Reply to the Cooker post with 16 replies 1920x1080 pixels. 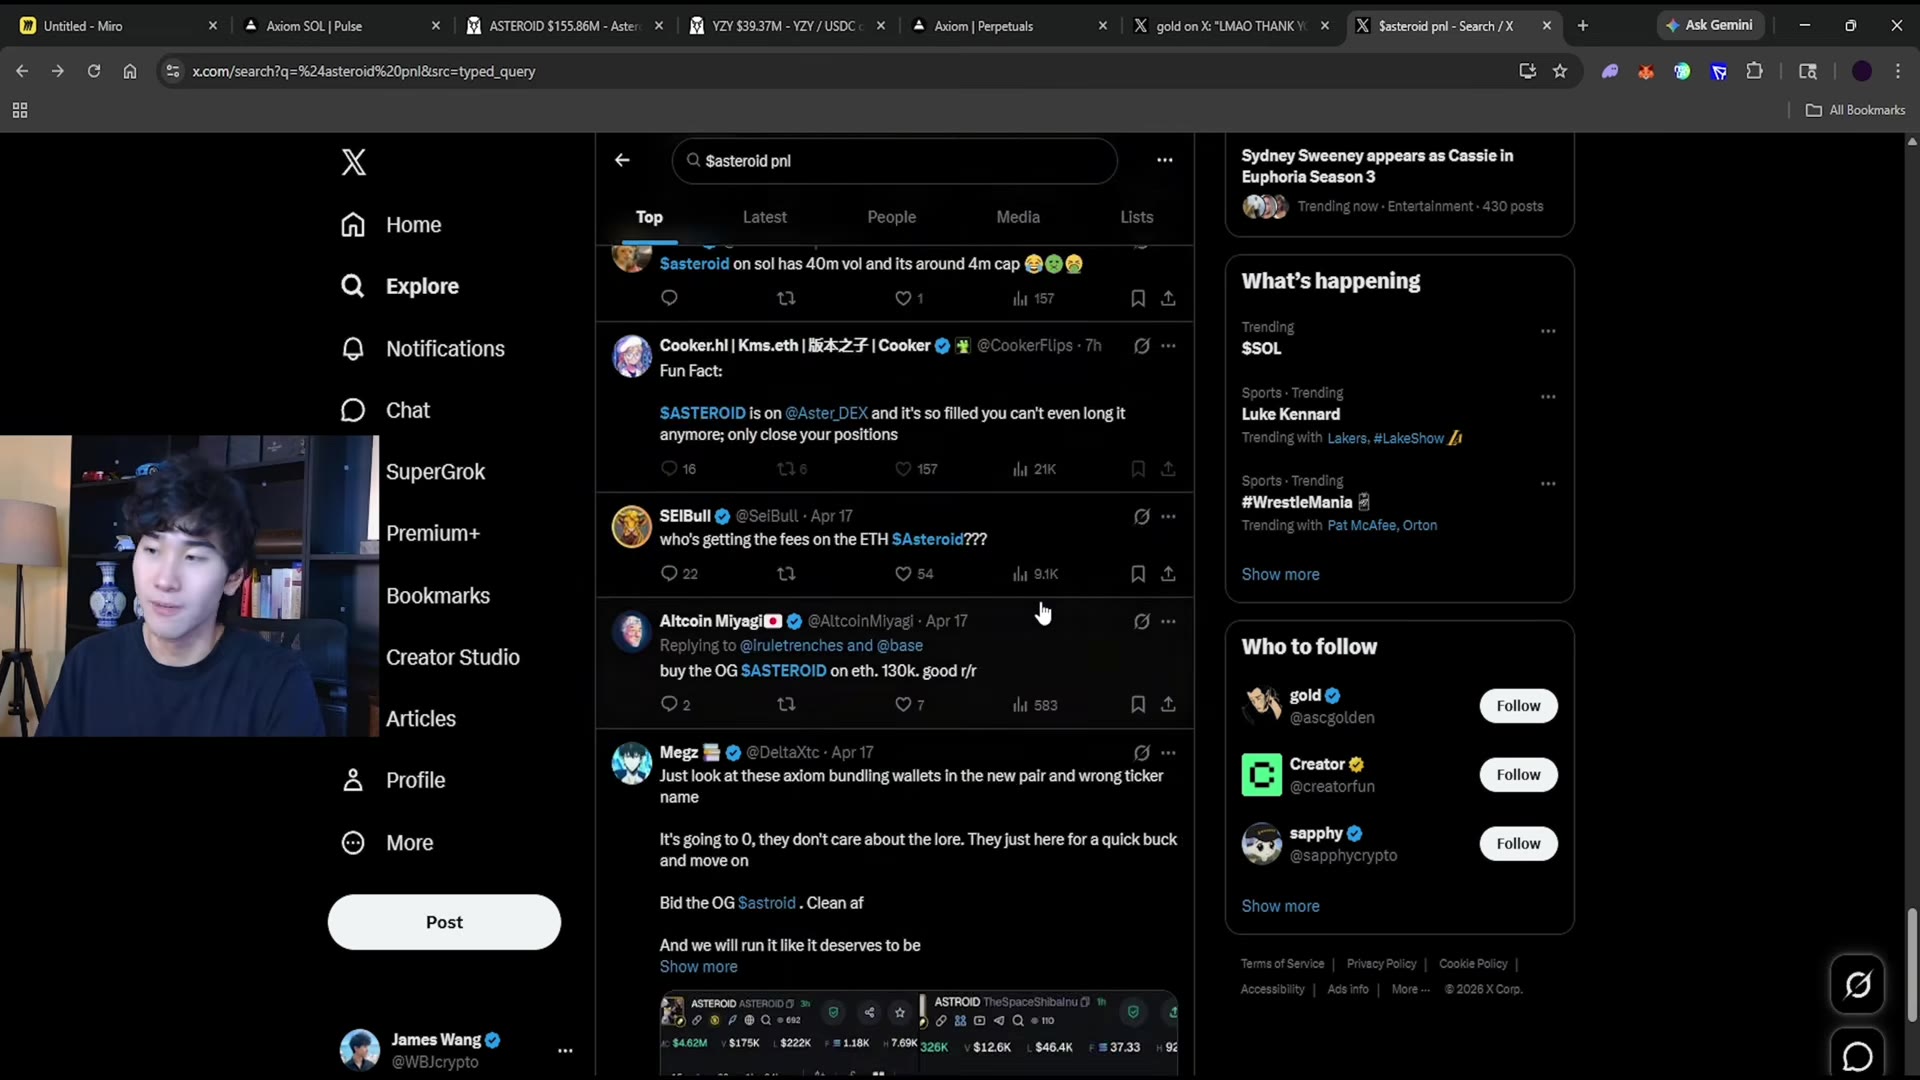point(669,469)
